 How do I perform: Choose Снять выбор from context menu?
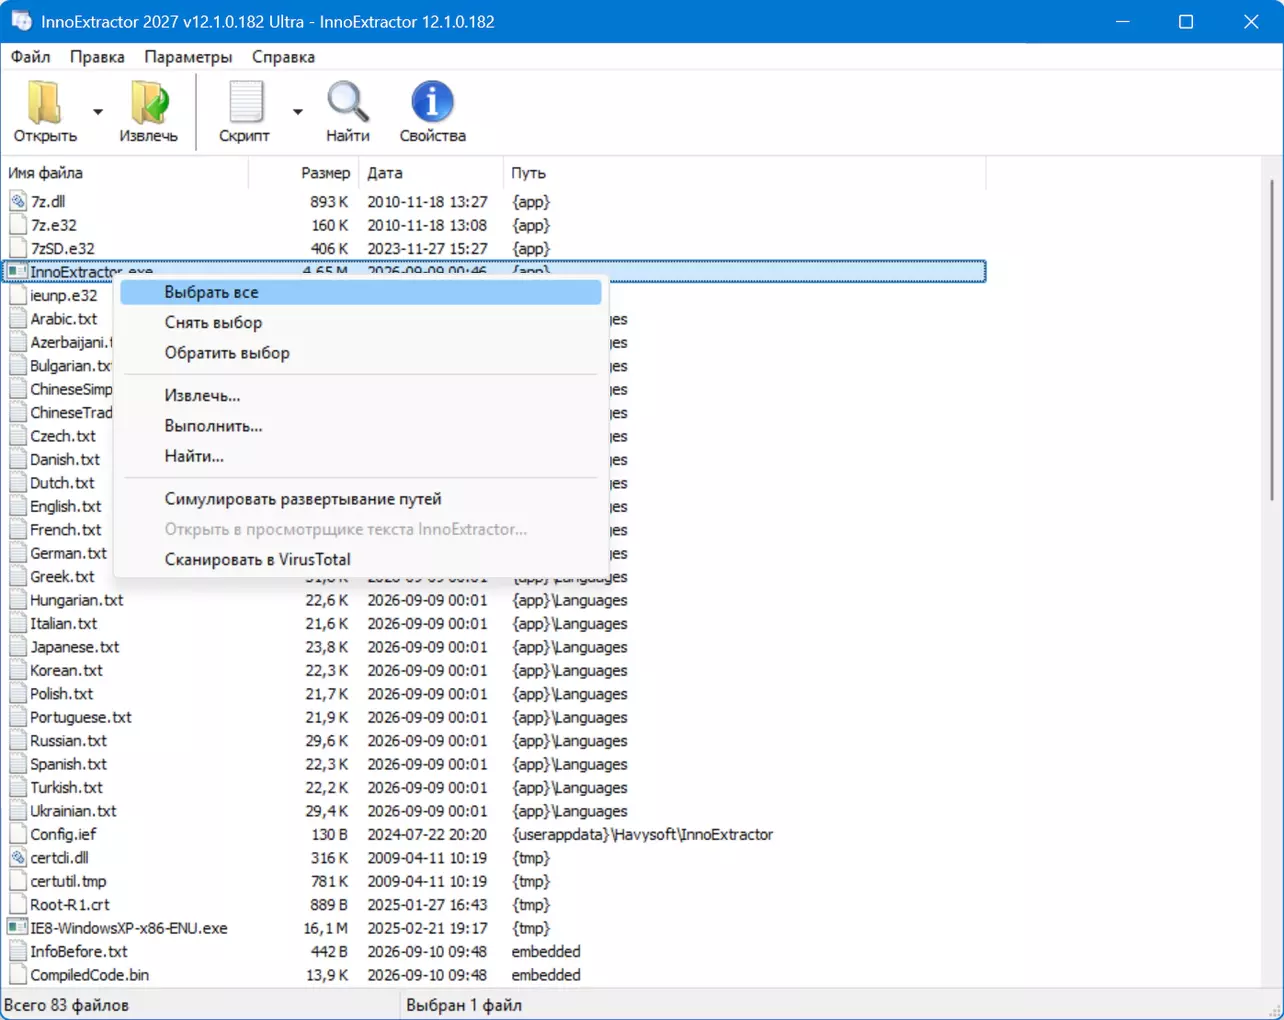[361, 322]
